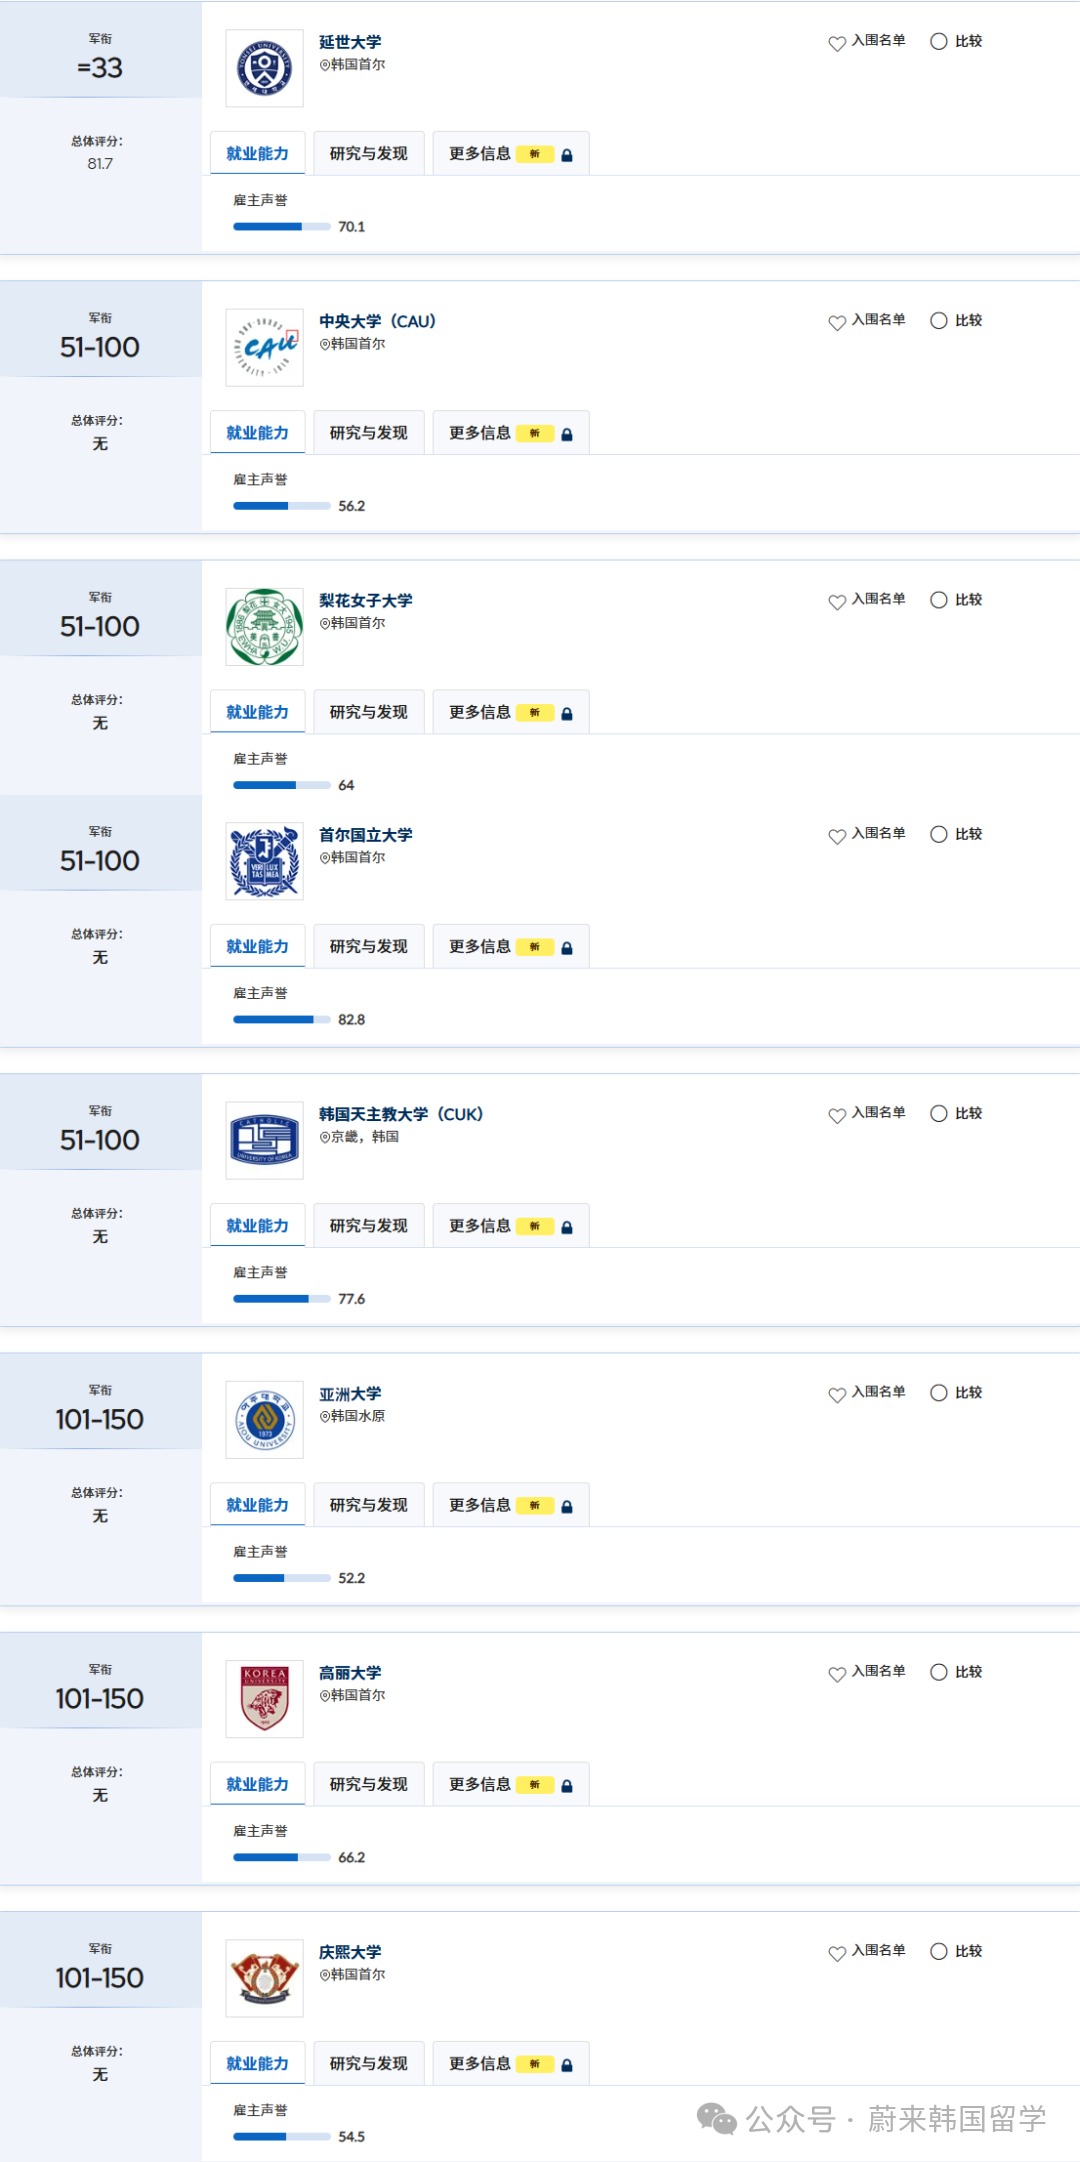Switch to 研究与发现 tab under 中央大学

[x=368, y=433]
